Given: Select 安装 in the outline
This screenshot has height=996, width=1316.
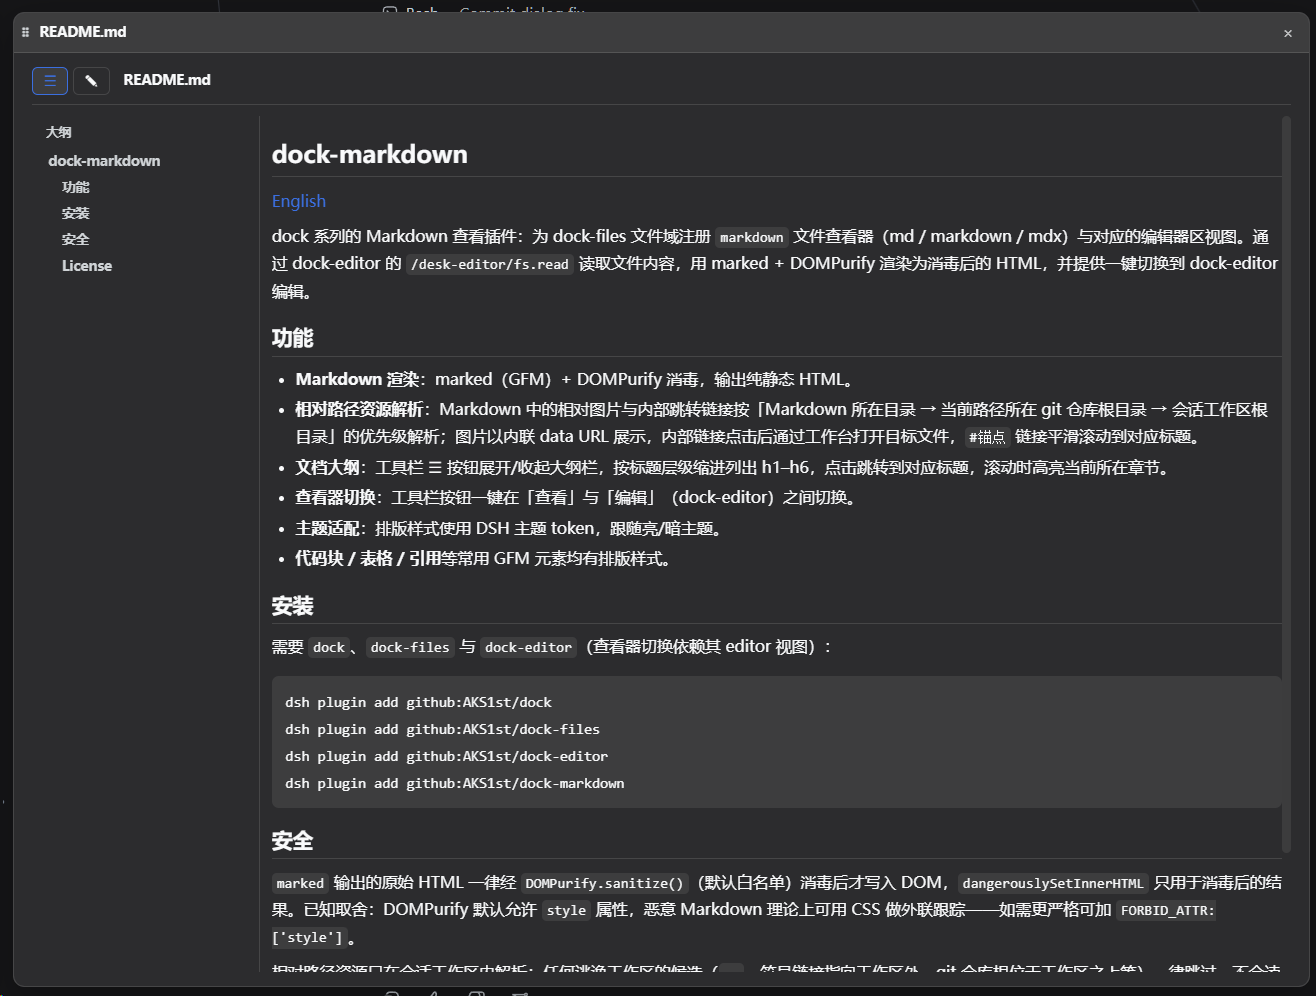Looking at the screenshot, I should (x=76, y=213).
